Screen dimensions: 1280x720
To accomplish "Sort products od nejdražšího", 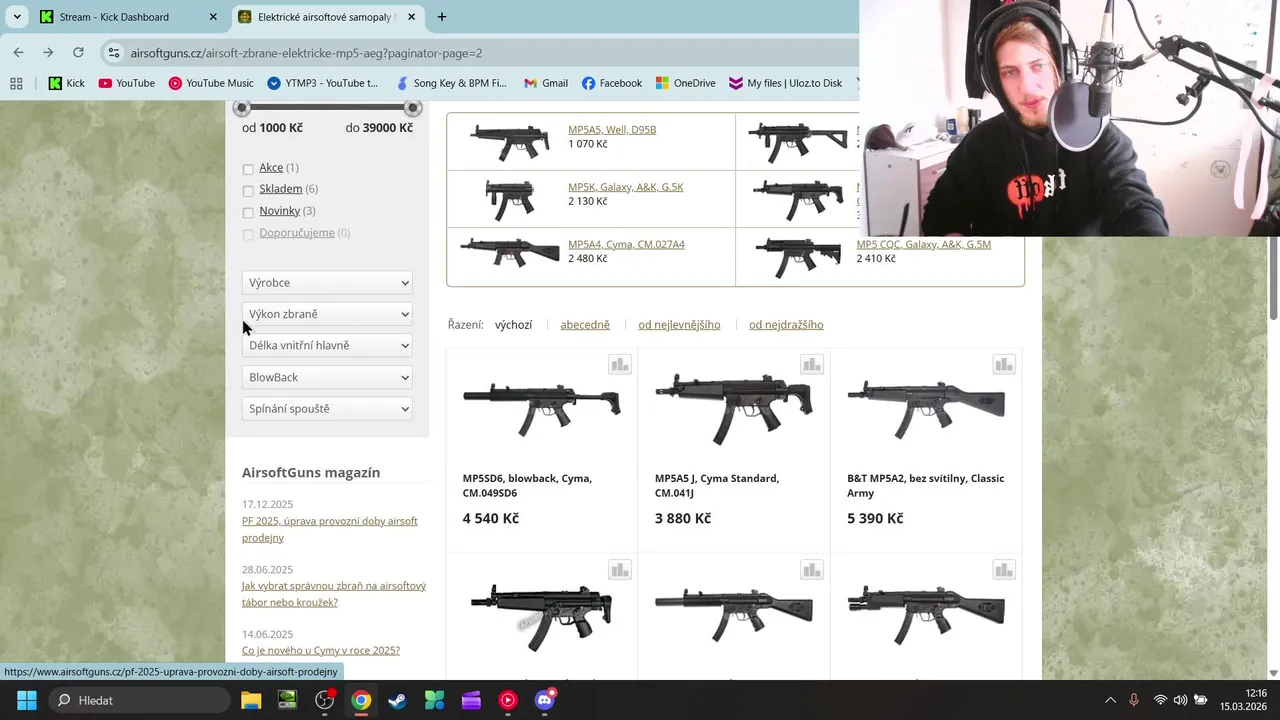I will (x=786, y=325).
